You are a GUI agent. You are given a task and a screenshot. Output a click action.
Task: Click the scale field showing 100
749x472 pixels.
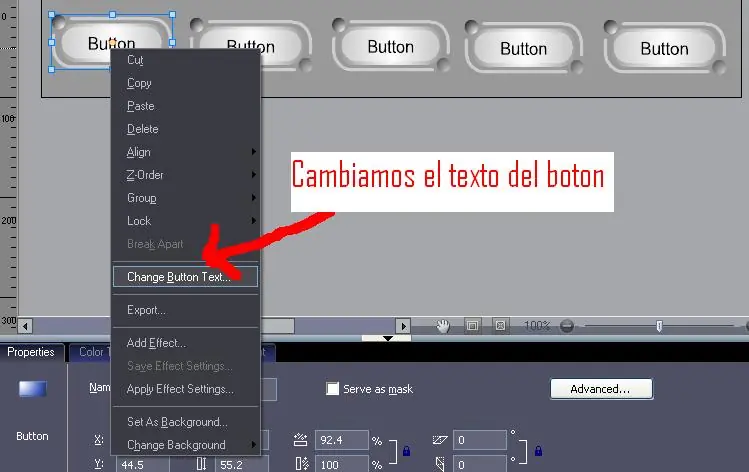(x=342, y=464)
